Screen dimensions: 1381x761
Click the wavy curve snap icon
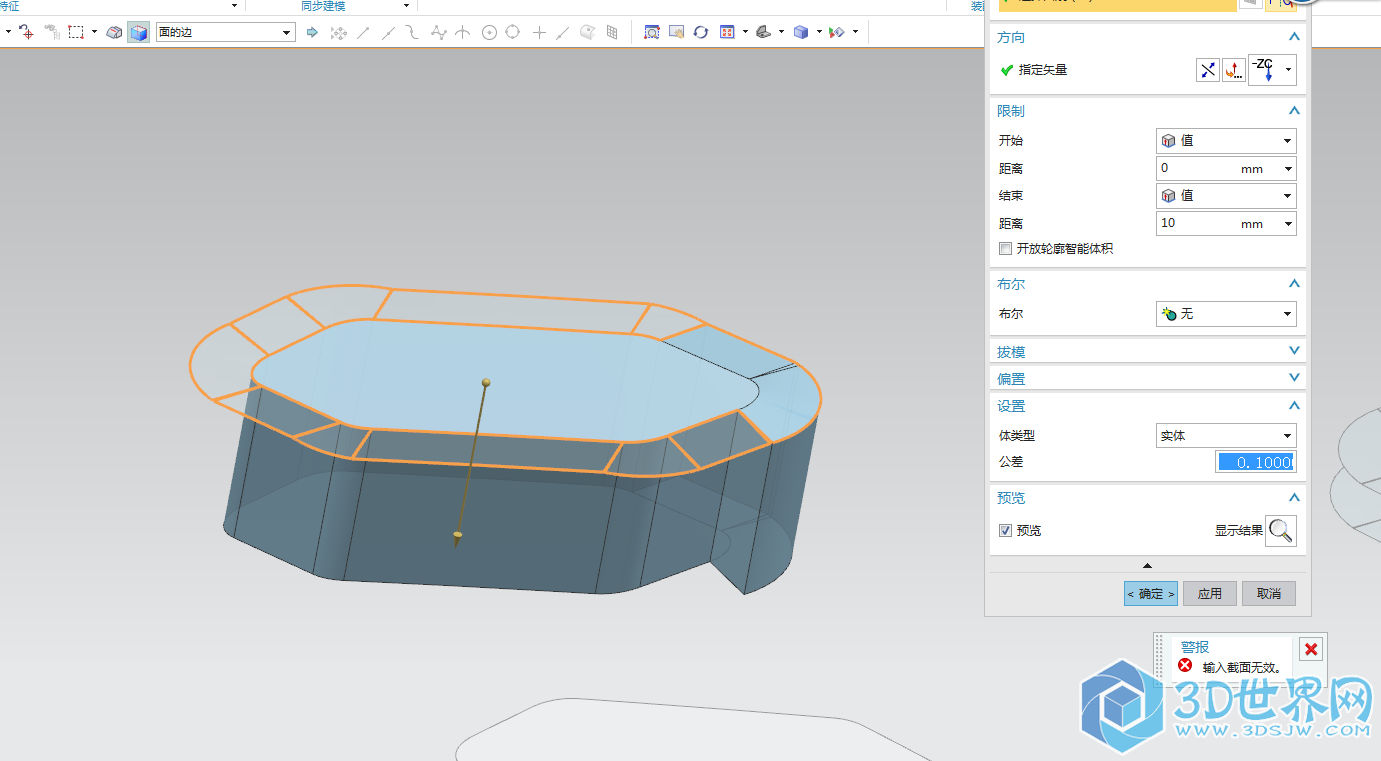(x=411, y=32)
